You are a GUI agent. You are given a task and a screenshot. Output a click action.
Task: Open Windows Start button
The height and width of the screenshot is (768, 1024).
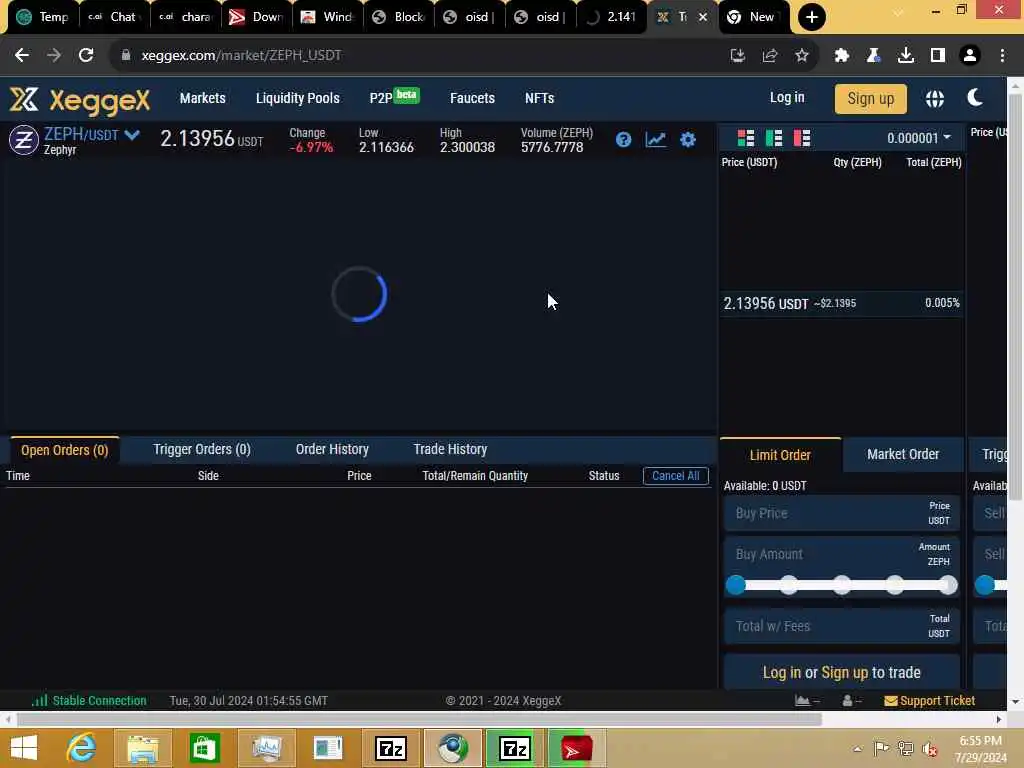pos(24,748)
